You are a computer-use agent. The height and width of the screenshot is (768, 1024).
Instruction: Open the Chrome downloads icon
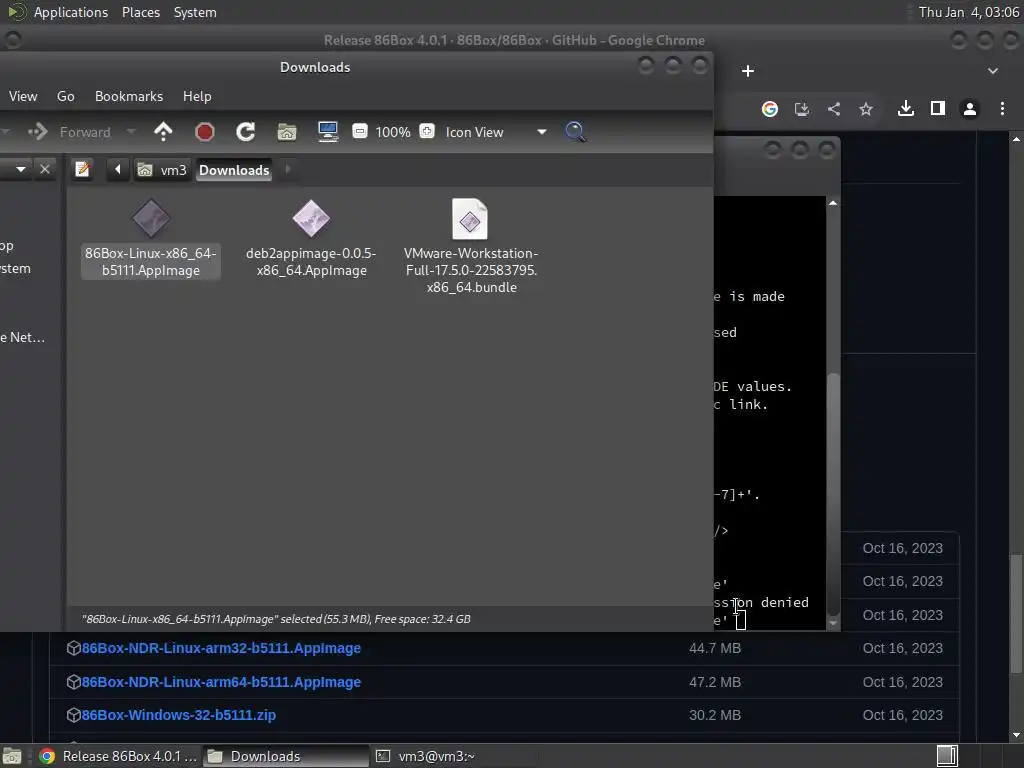(x=906, y=108)
